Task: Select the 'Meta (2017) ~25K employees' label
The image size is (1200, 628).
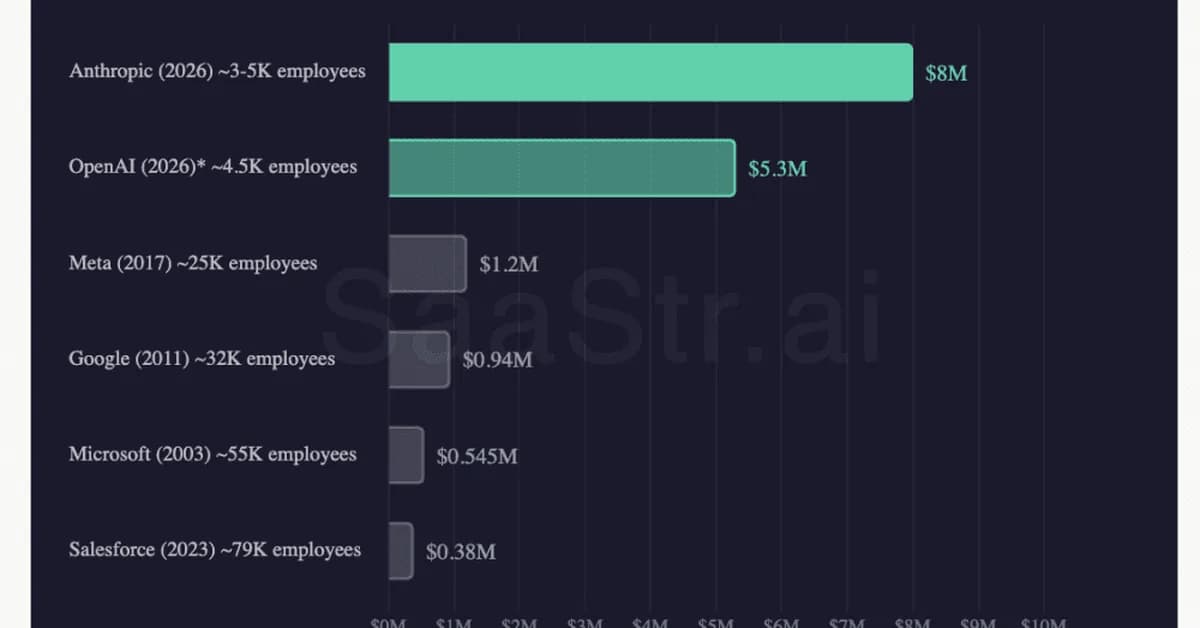Action: [x=193, y=263]
